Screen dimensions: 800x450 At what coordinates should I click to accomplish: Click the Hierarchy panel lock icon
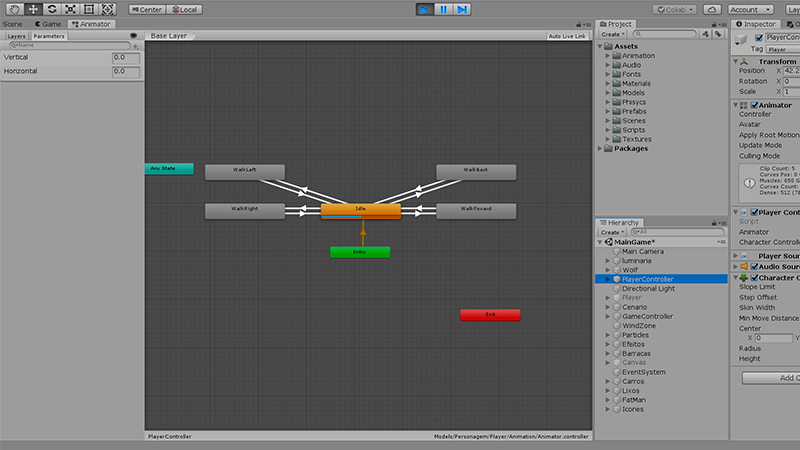pyautogui.click(x=714, y=223)
